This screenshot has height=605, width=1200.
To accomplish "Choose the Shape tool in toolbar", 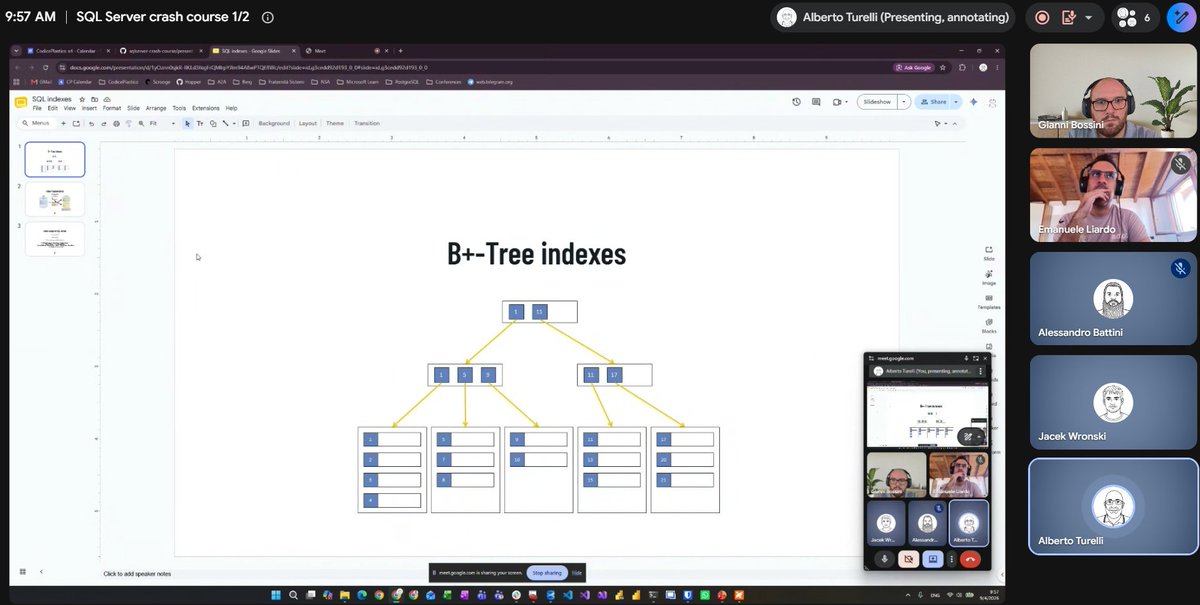I will click(212, 123).
